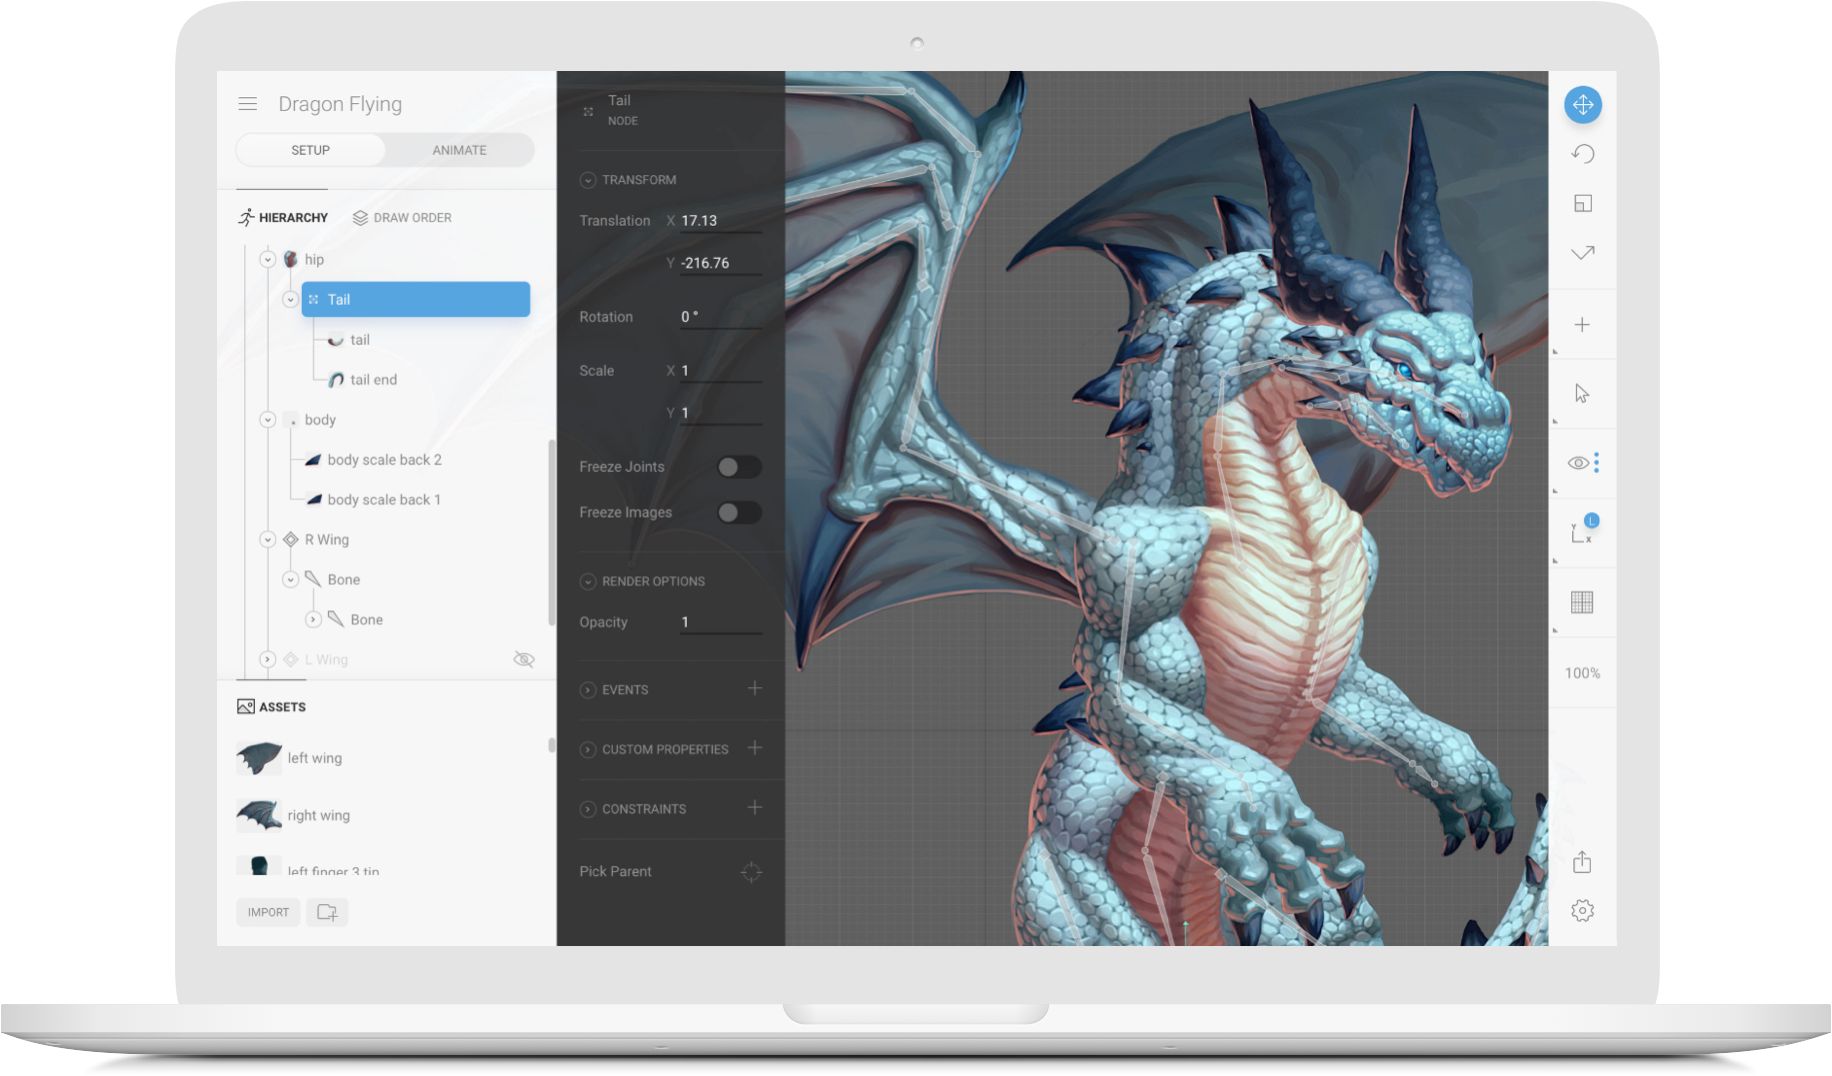Open the export share icon

(x=1582, y=862)
